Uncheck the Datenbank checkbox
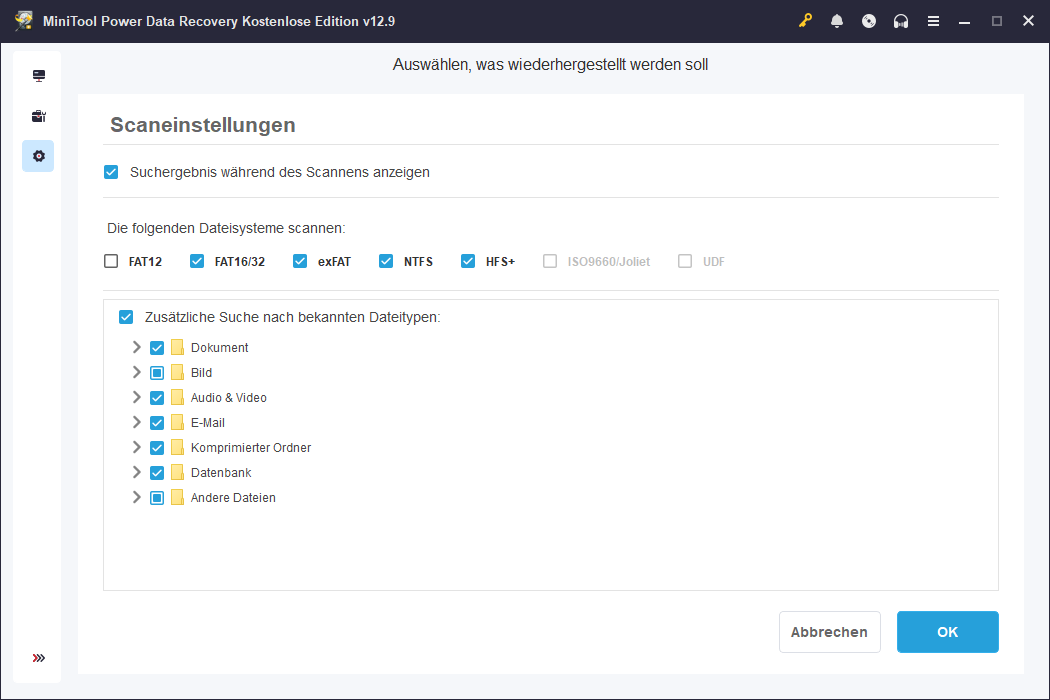The image size is (1050, 700). point(157,473)
